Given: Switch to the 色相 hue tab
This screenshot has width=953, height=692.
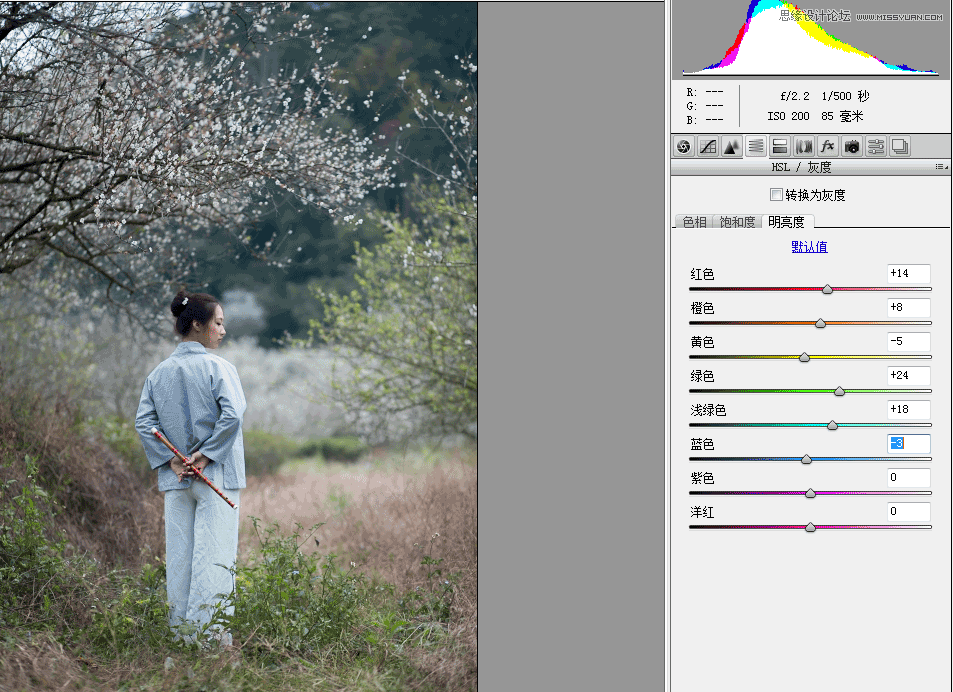Looking at the screenshot, I should 694,221.
